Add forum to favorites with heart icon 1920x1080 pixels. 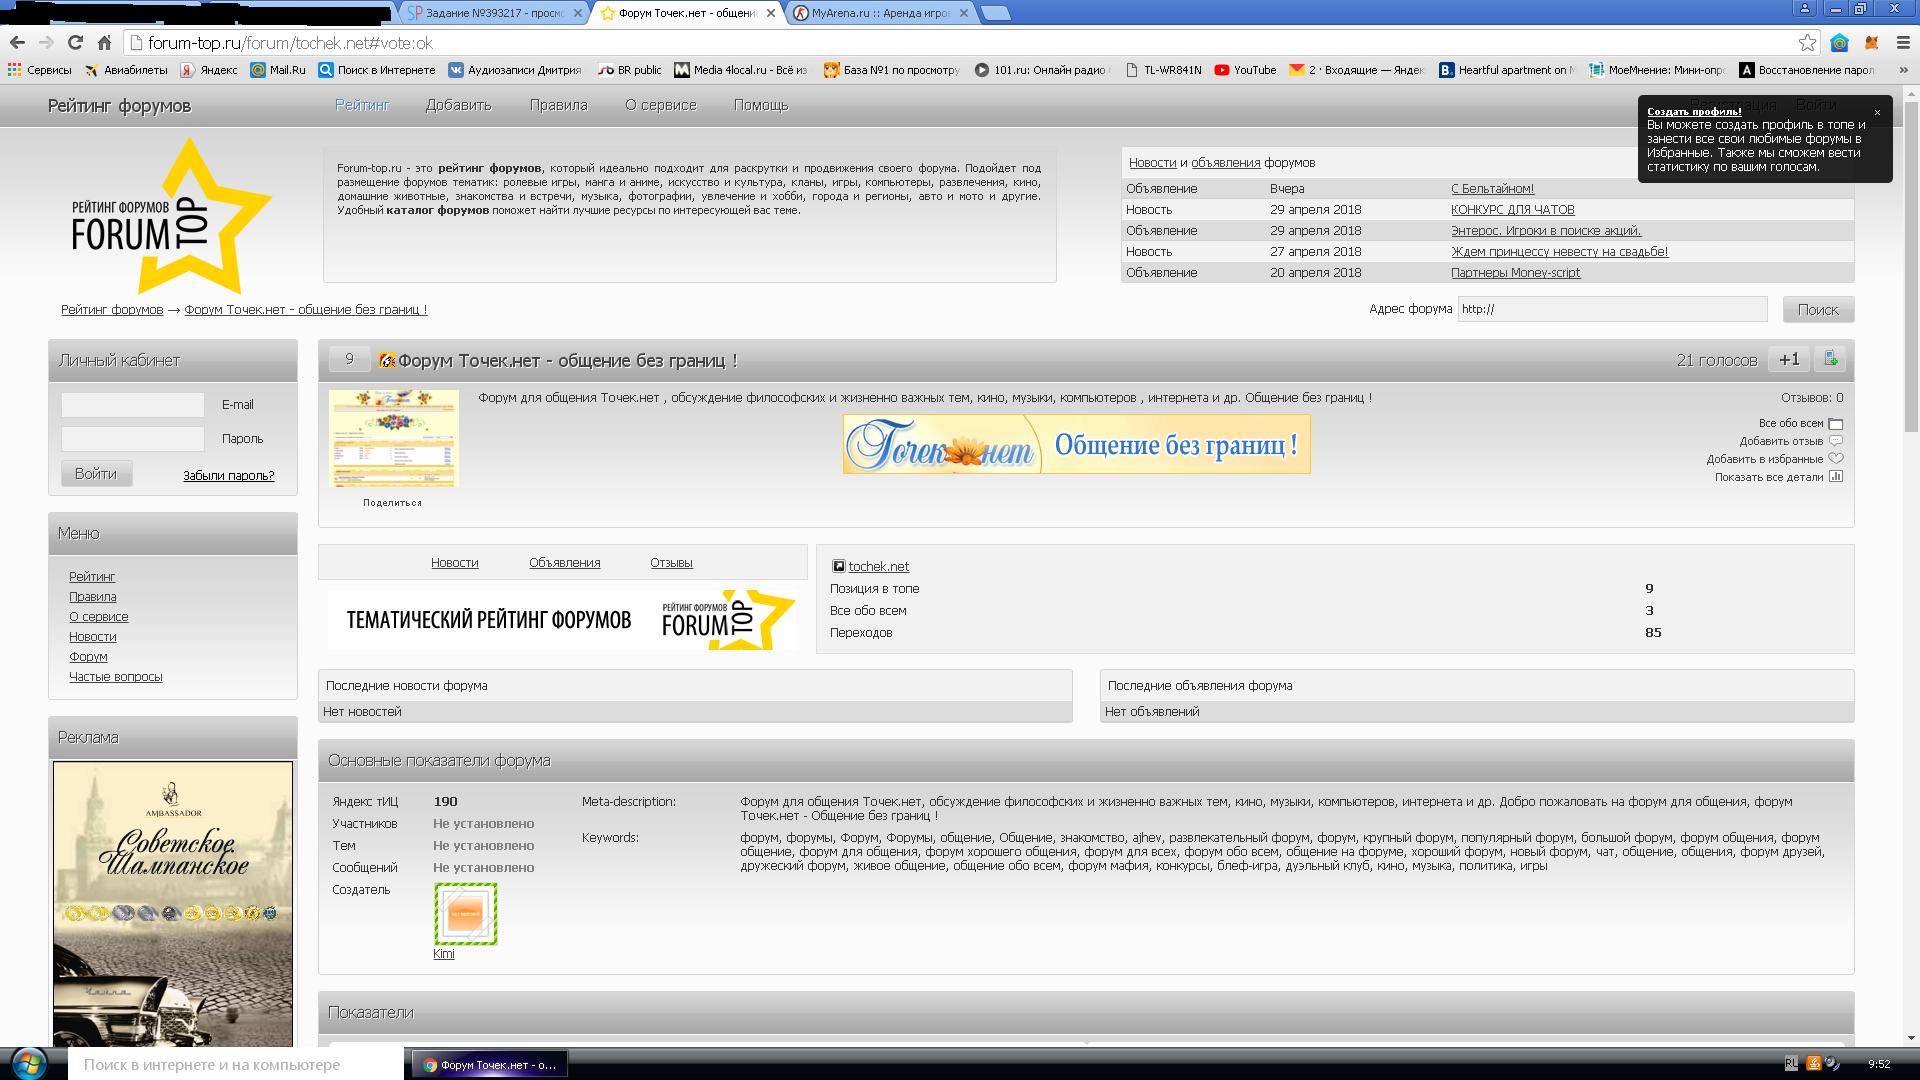(x=1835, y=459)
